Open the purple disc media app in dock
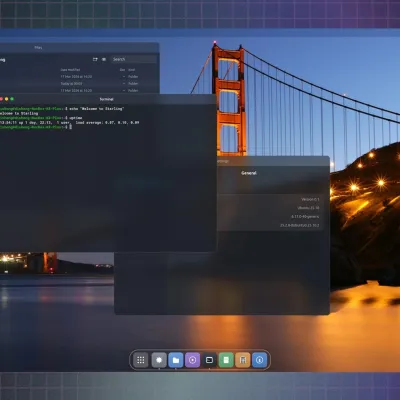The width and height of the screenshot is (400, 400). (x=192, y=360)
